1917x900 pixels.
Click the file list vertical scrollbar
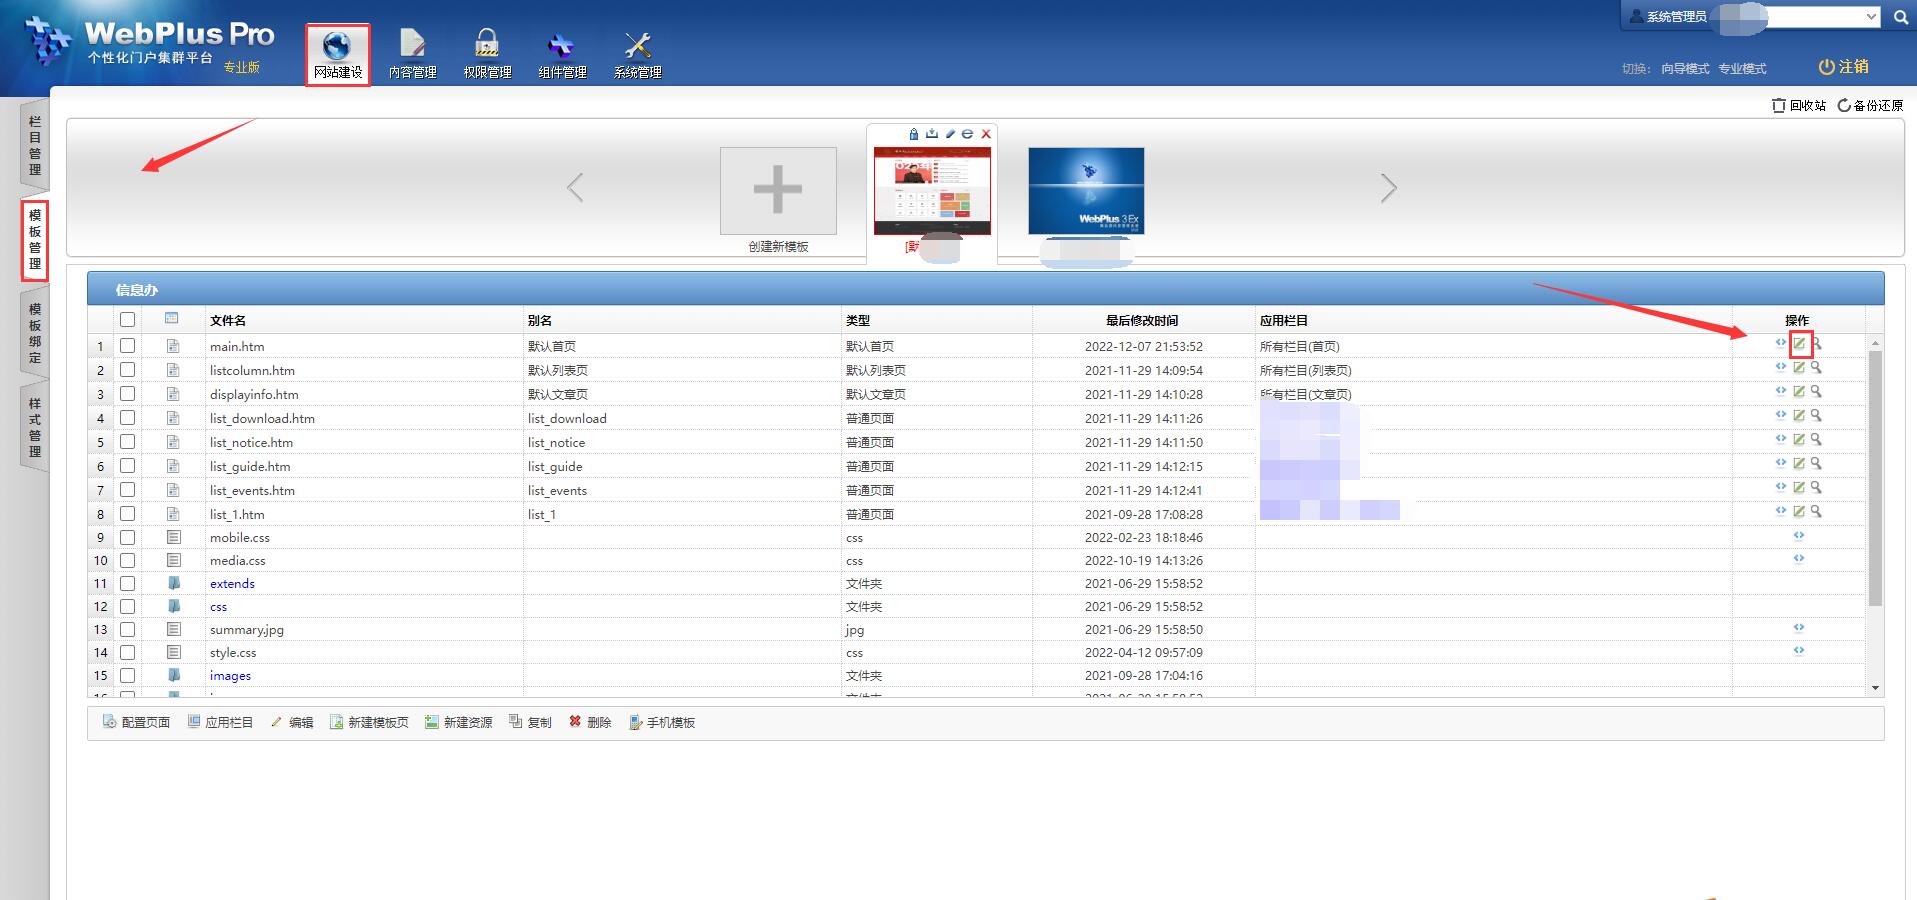[1875, 480]
